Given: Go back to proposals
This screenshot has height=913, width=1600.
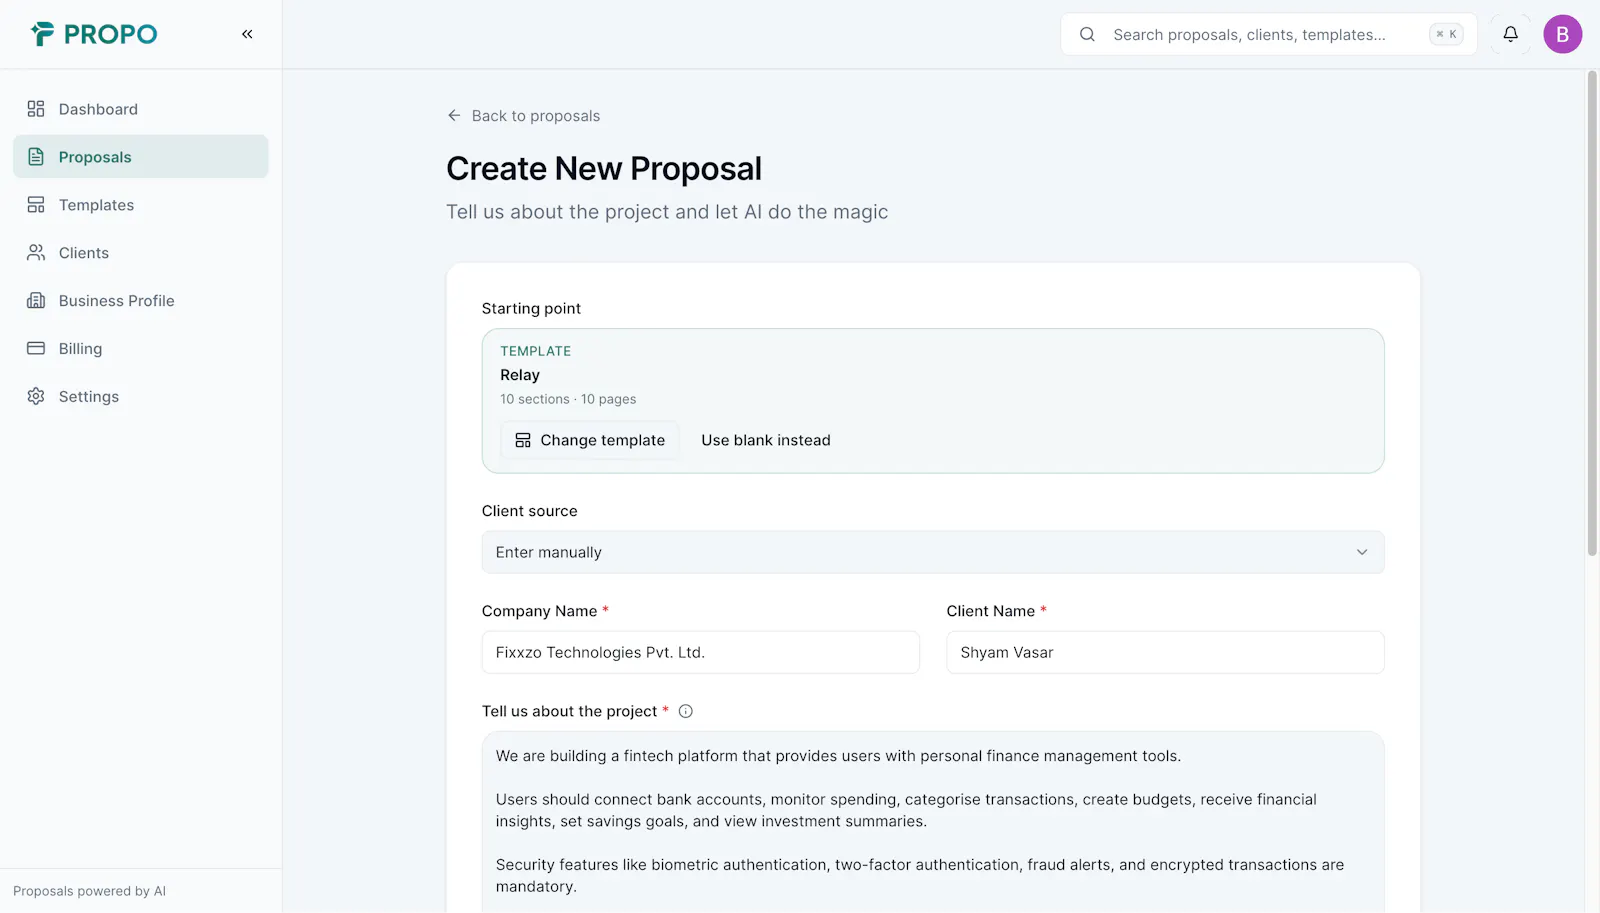Looking at the screenshot, I should click(523, 116).
